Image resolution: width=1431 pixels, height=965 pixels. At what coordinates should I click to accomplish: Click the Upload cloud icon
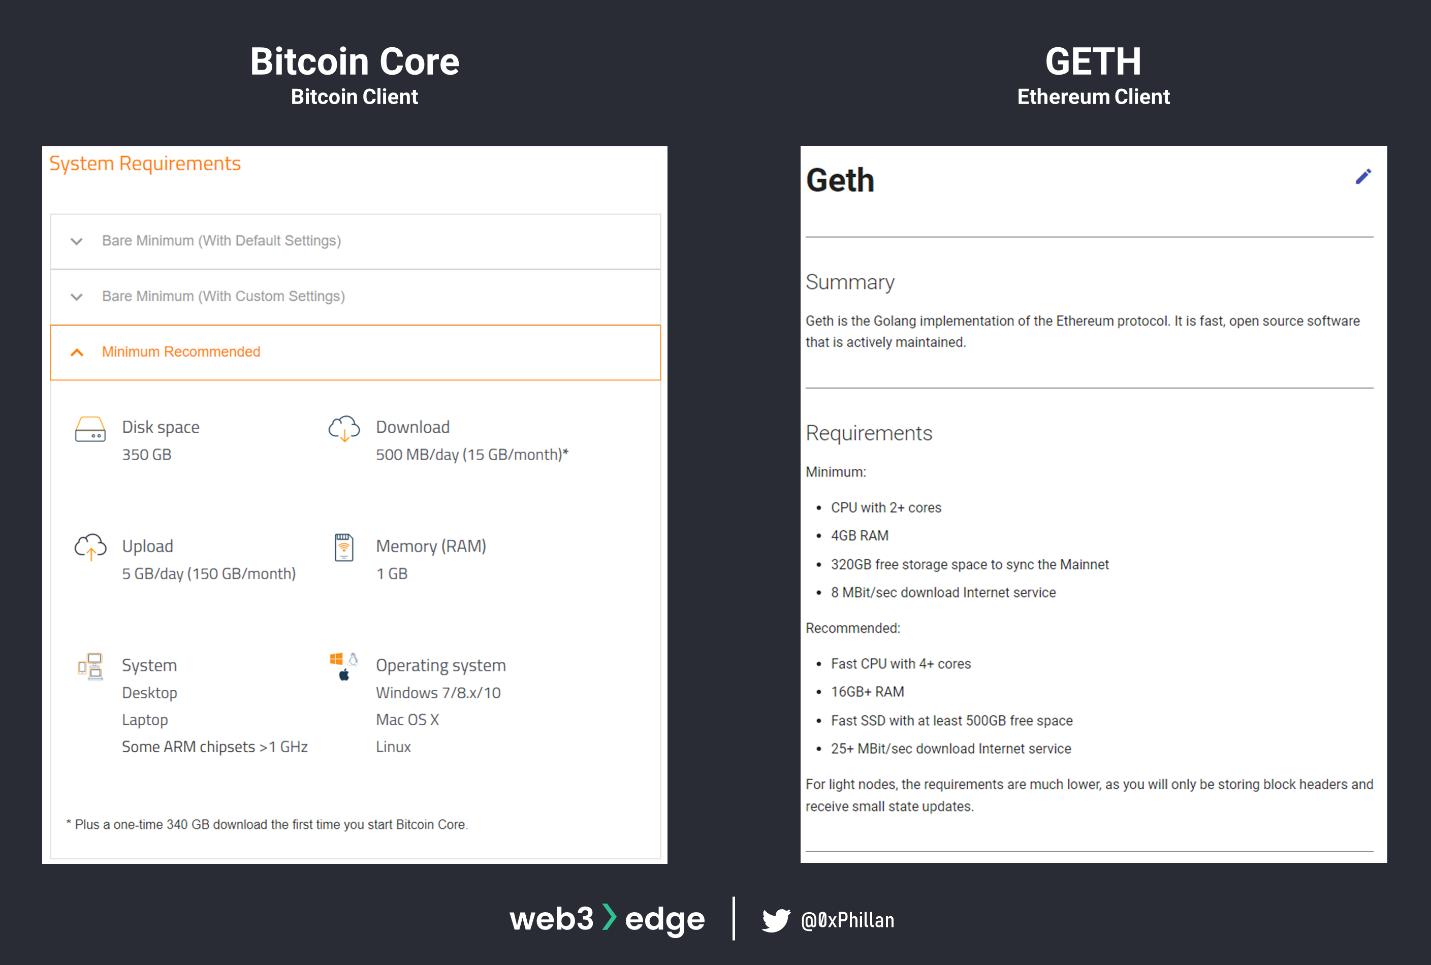pyautogui.click(x=90, y=547)
